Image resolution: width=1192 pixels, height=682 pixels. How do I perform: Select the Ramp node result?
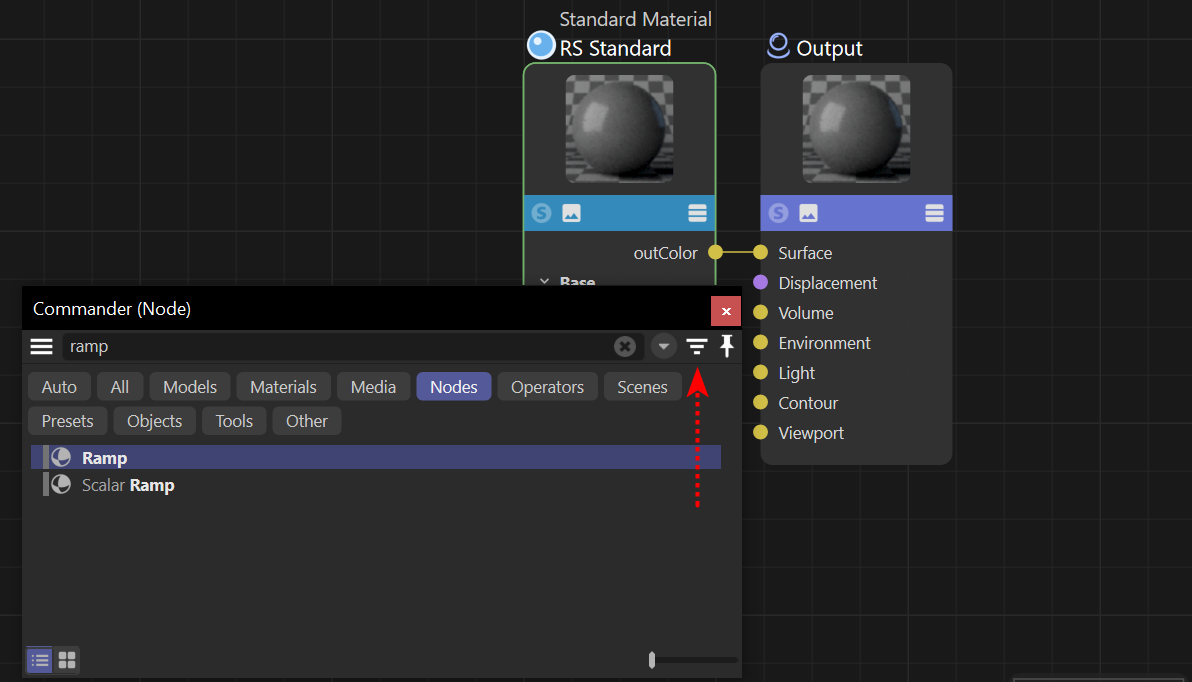105,458
